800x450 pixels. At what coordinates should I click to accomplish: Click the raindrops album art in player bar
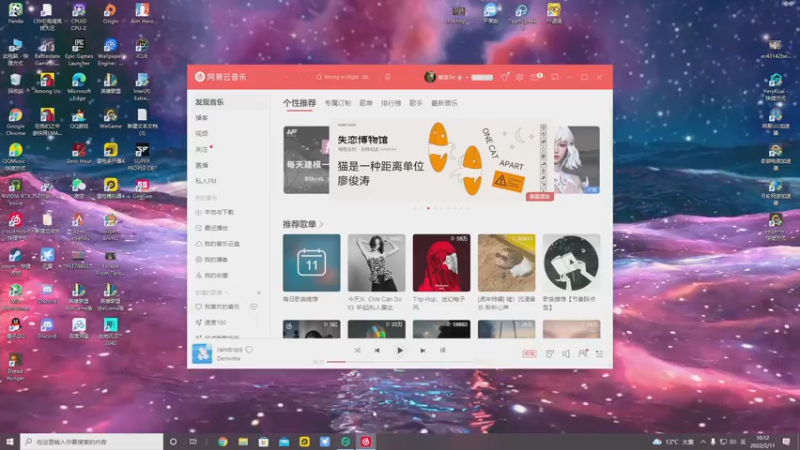[x=202, y=354]
